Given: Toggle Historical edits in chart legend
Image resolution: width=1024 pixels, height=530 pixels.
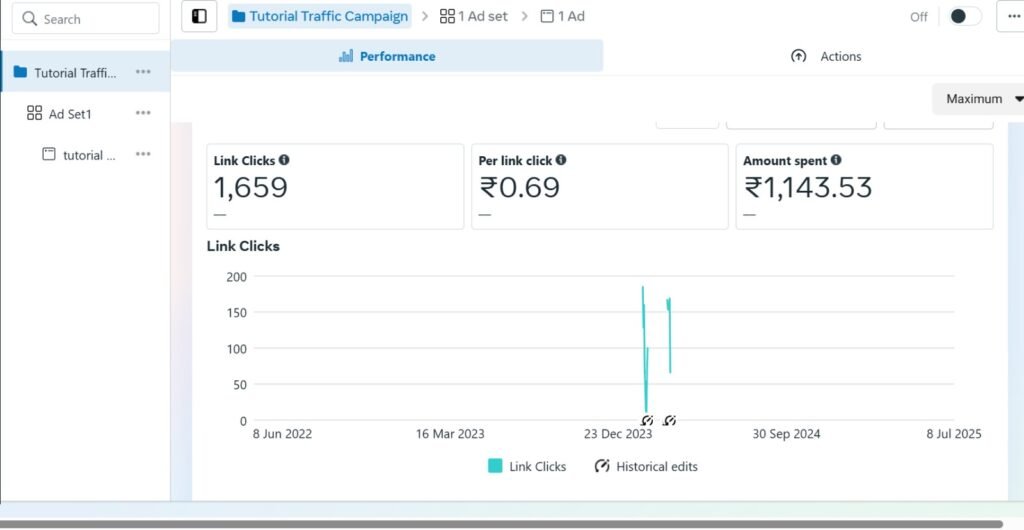Looking at the screenshot, I should tap(646, 466).
